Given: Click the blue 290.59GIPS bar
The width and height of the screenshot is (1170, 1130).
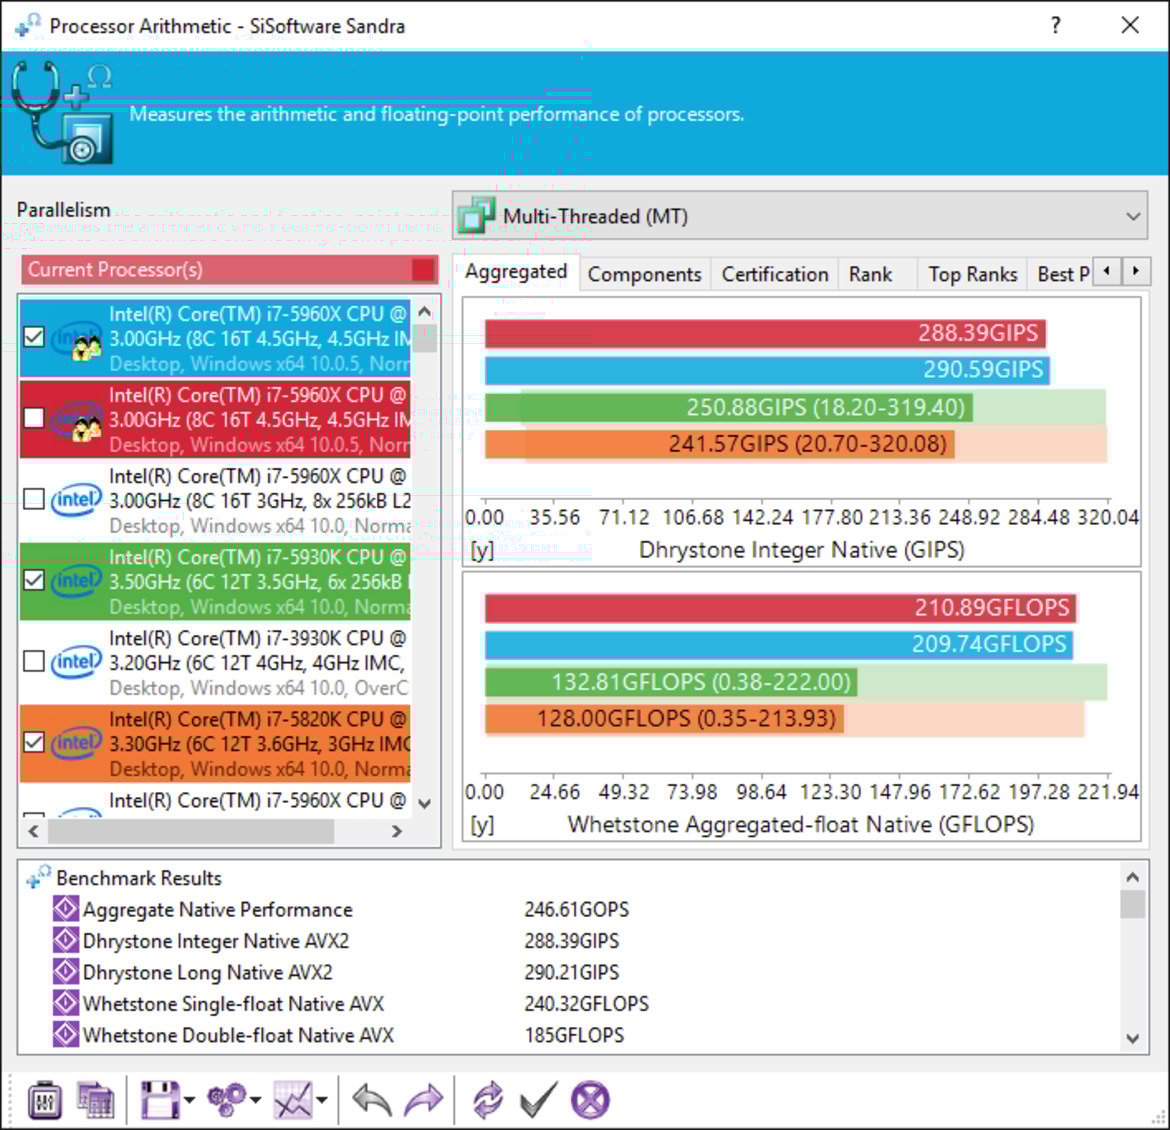Looking at the screenshot, I should click(767, 370).
